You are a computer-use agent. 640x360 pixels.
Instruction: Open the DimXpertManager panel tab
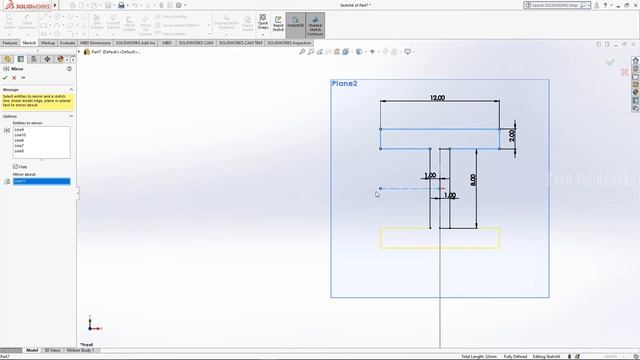click(x=47, y=59)
